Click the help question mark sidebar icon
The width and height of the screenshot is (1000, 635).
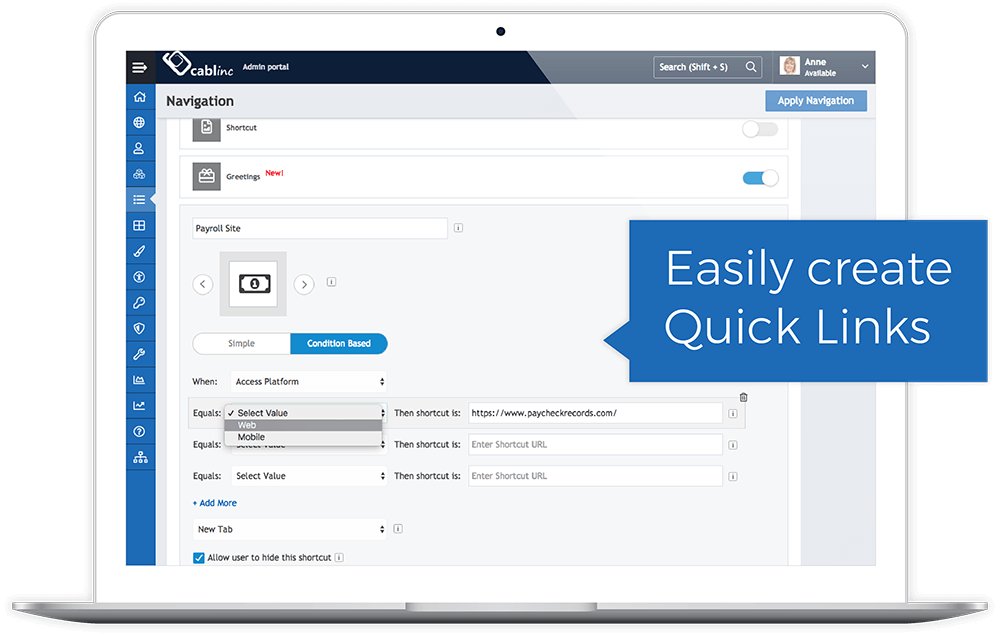coord(140,431)
